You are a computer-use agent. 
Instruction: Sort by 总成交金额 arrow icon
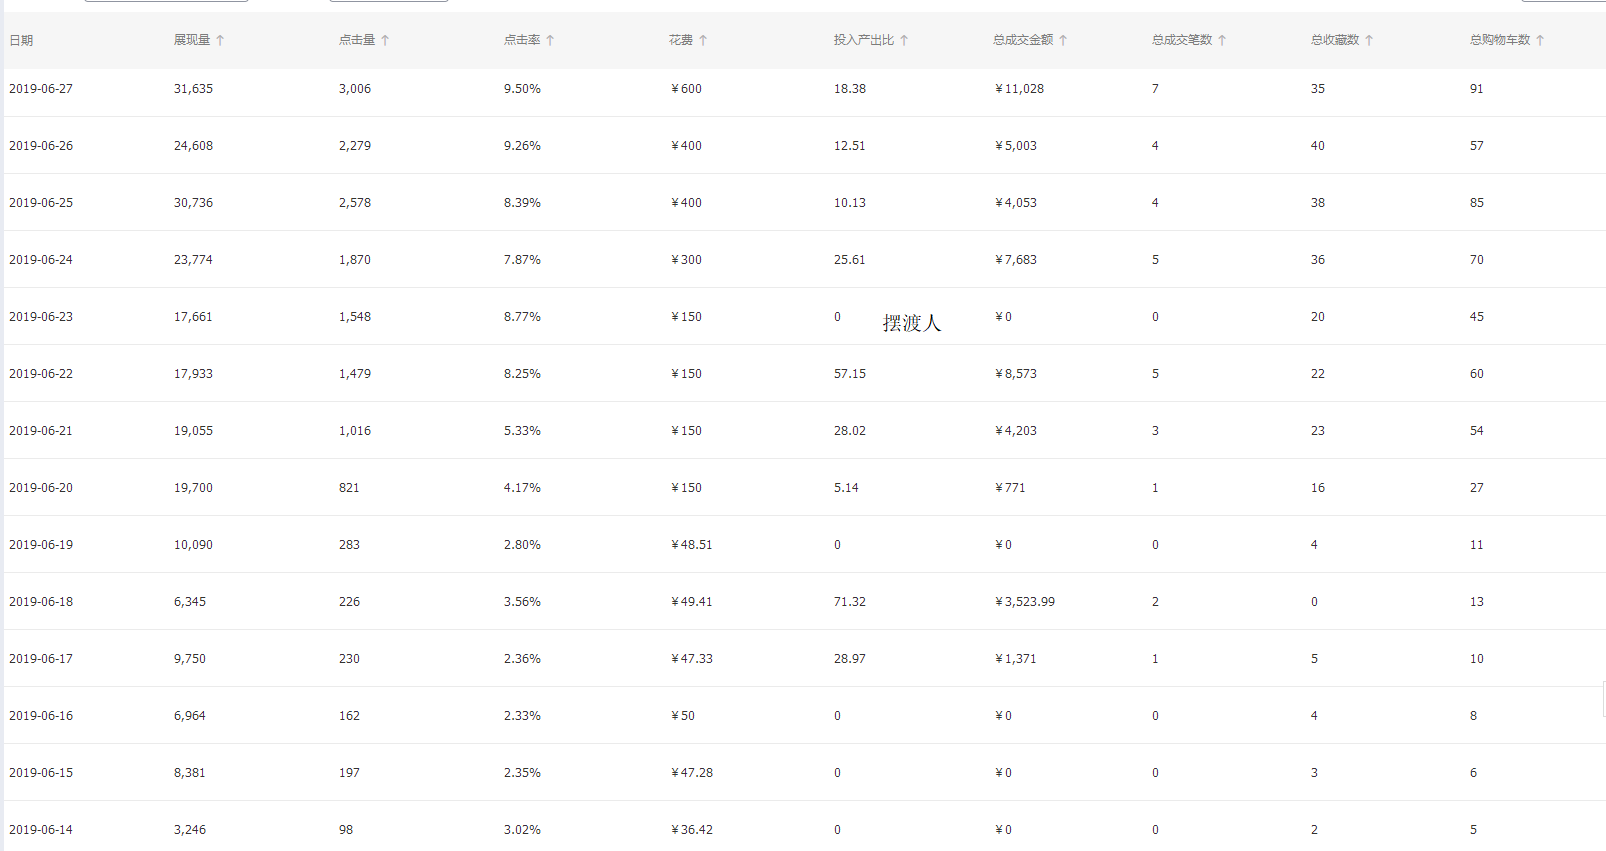pyautogui.click(x=1063, y=40)
